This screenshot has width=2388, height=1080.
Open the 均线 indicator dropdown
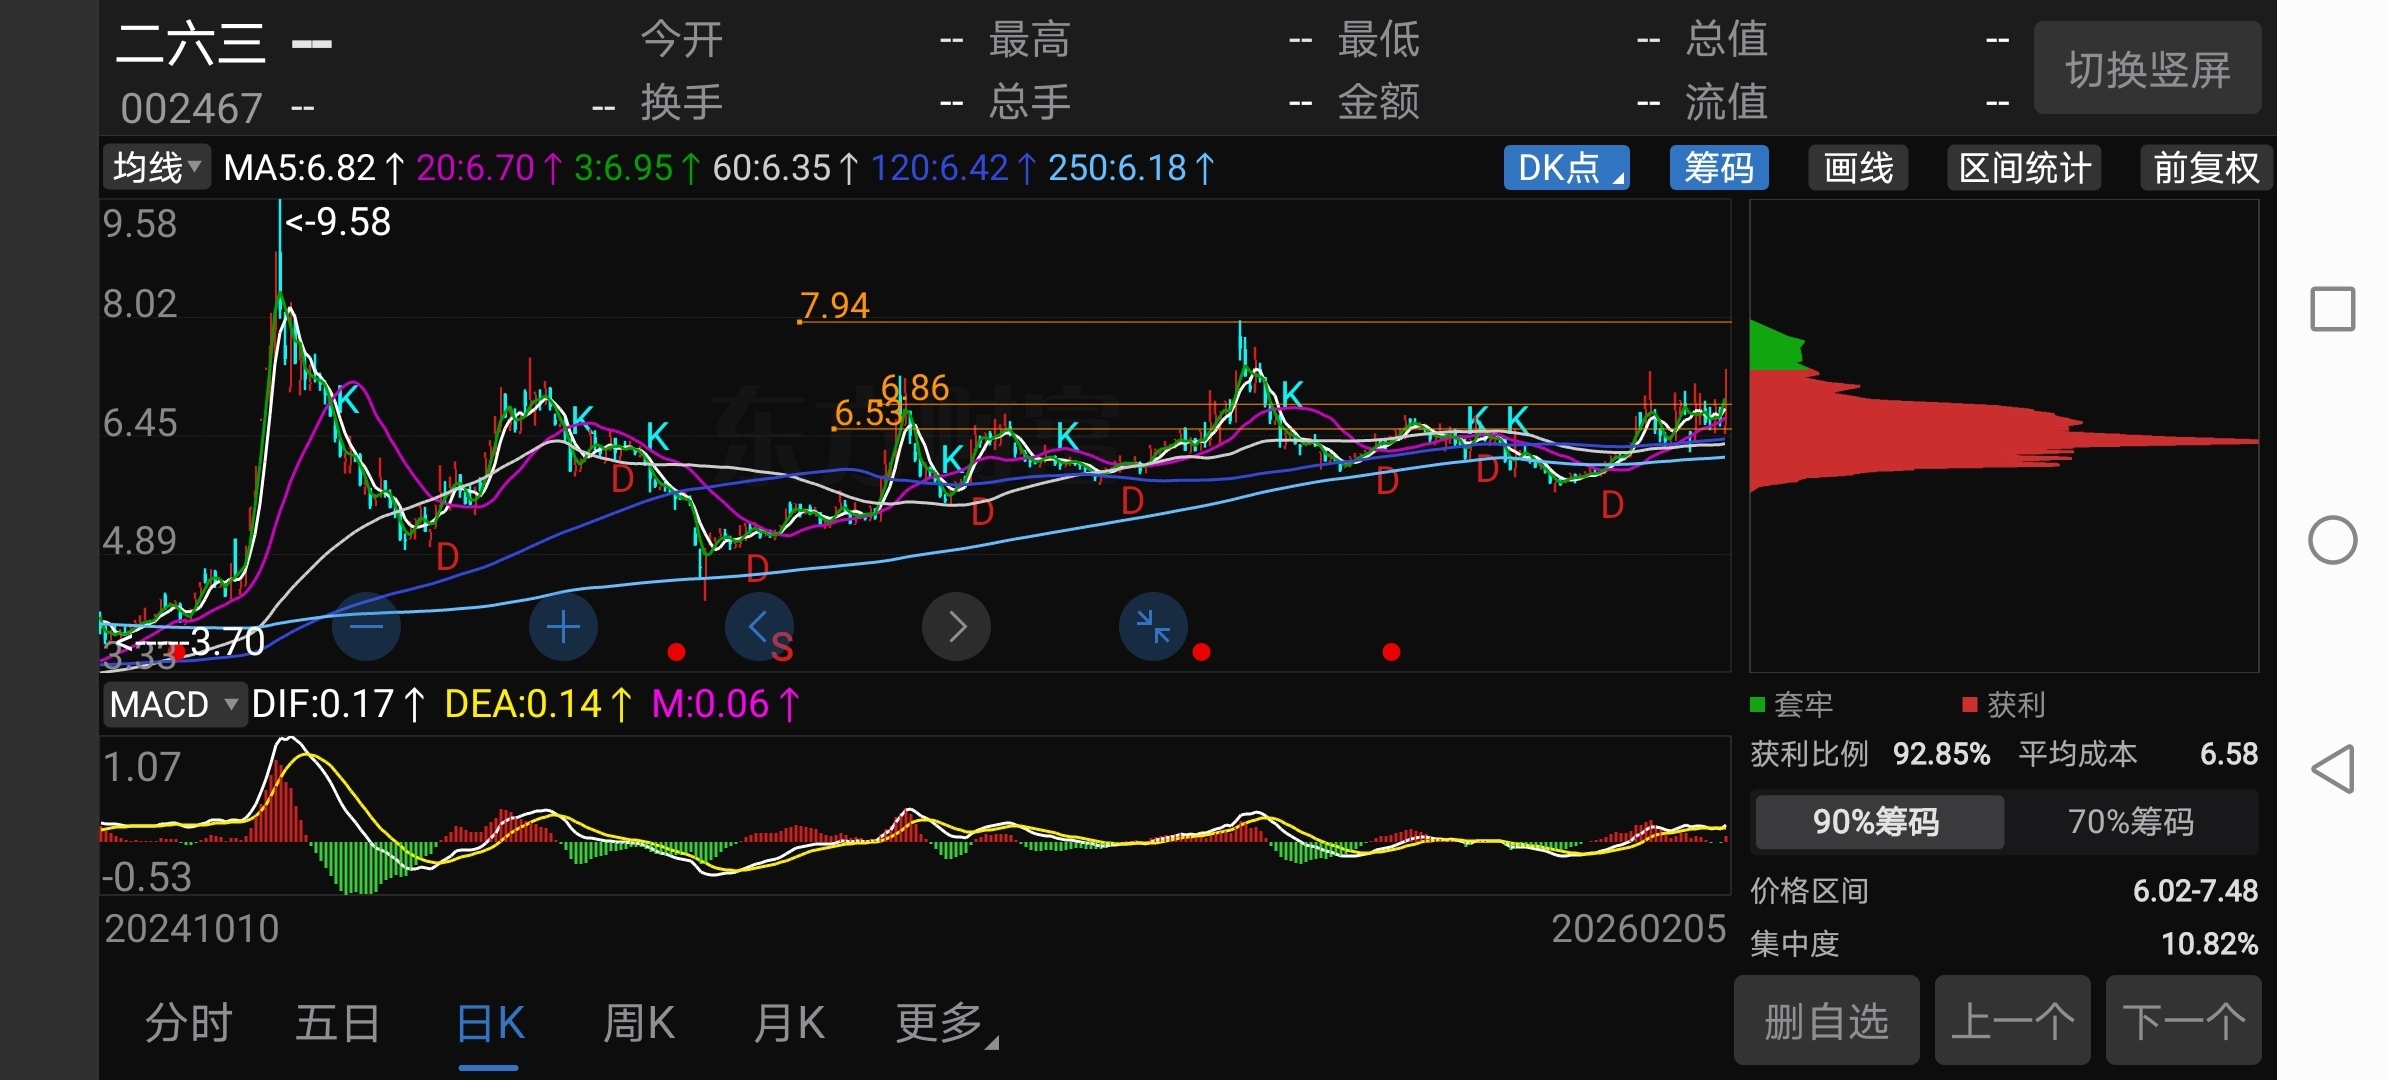[157, 168]
